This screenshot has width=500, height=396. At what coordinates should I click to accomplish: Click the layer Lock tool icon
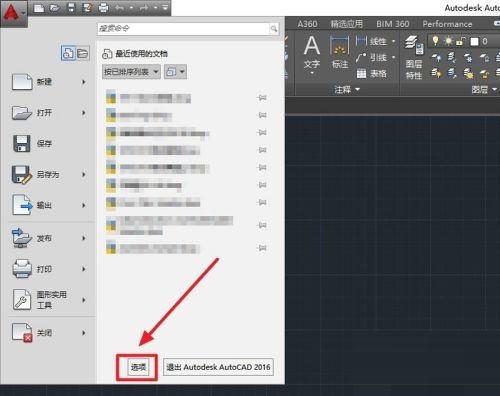tap(484, 57)
